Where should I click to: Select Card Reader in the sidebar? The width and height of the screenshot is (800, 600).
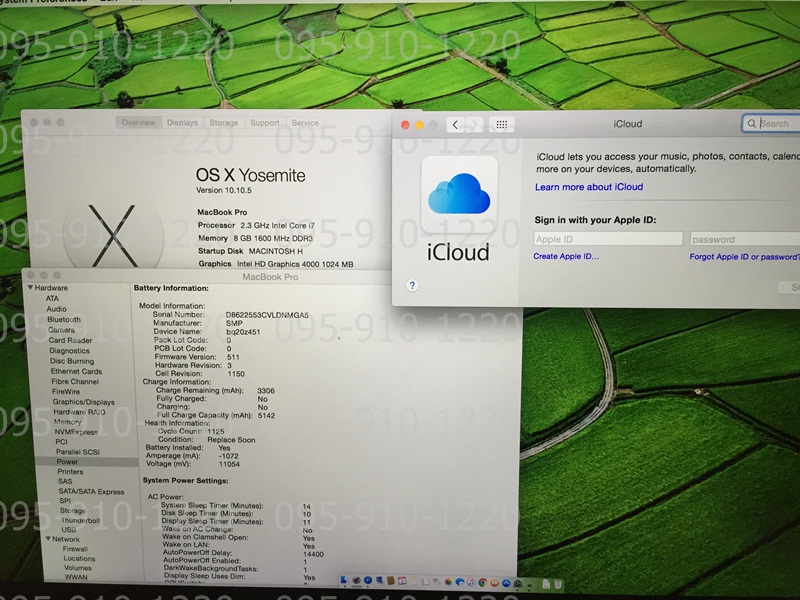70,340
